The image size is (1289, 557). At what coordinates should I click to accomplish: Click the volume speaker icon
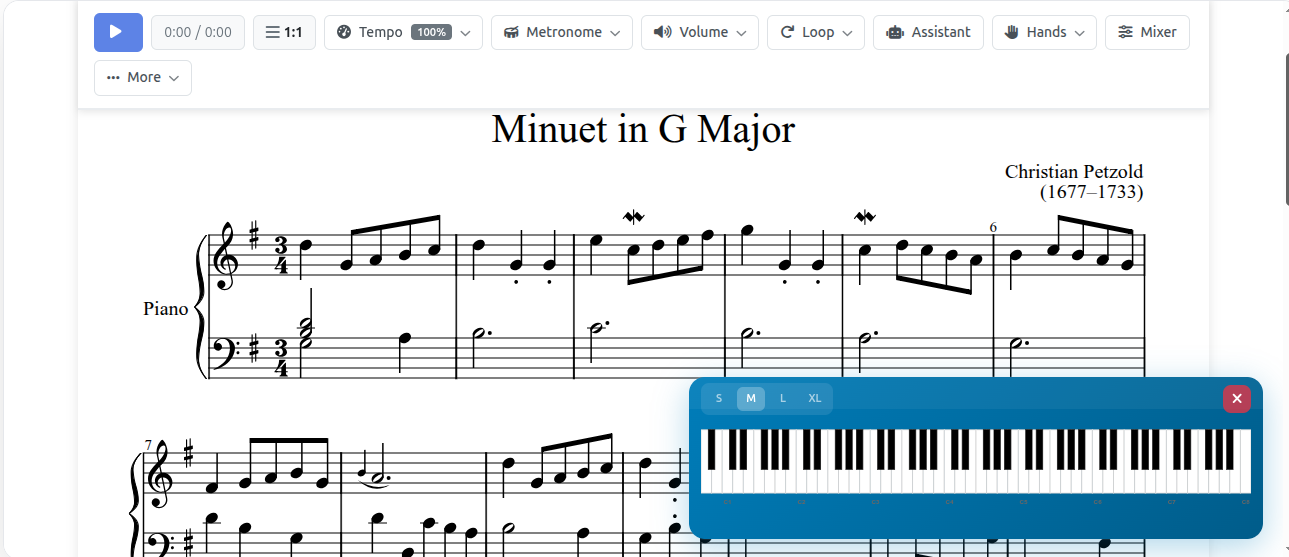(x=662, y=32)
